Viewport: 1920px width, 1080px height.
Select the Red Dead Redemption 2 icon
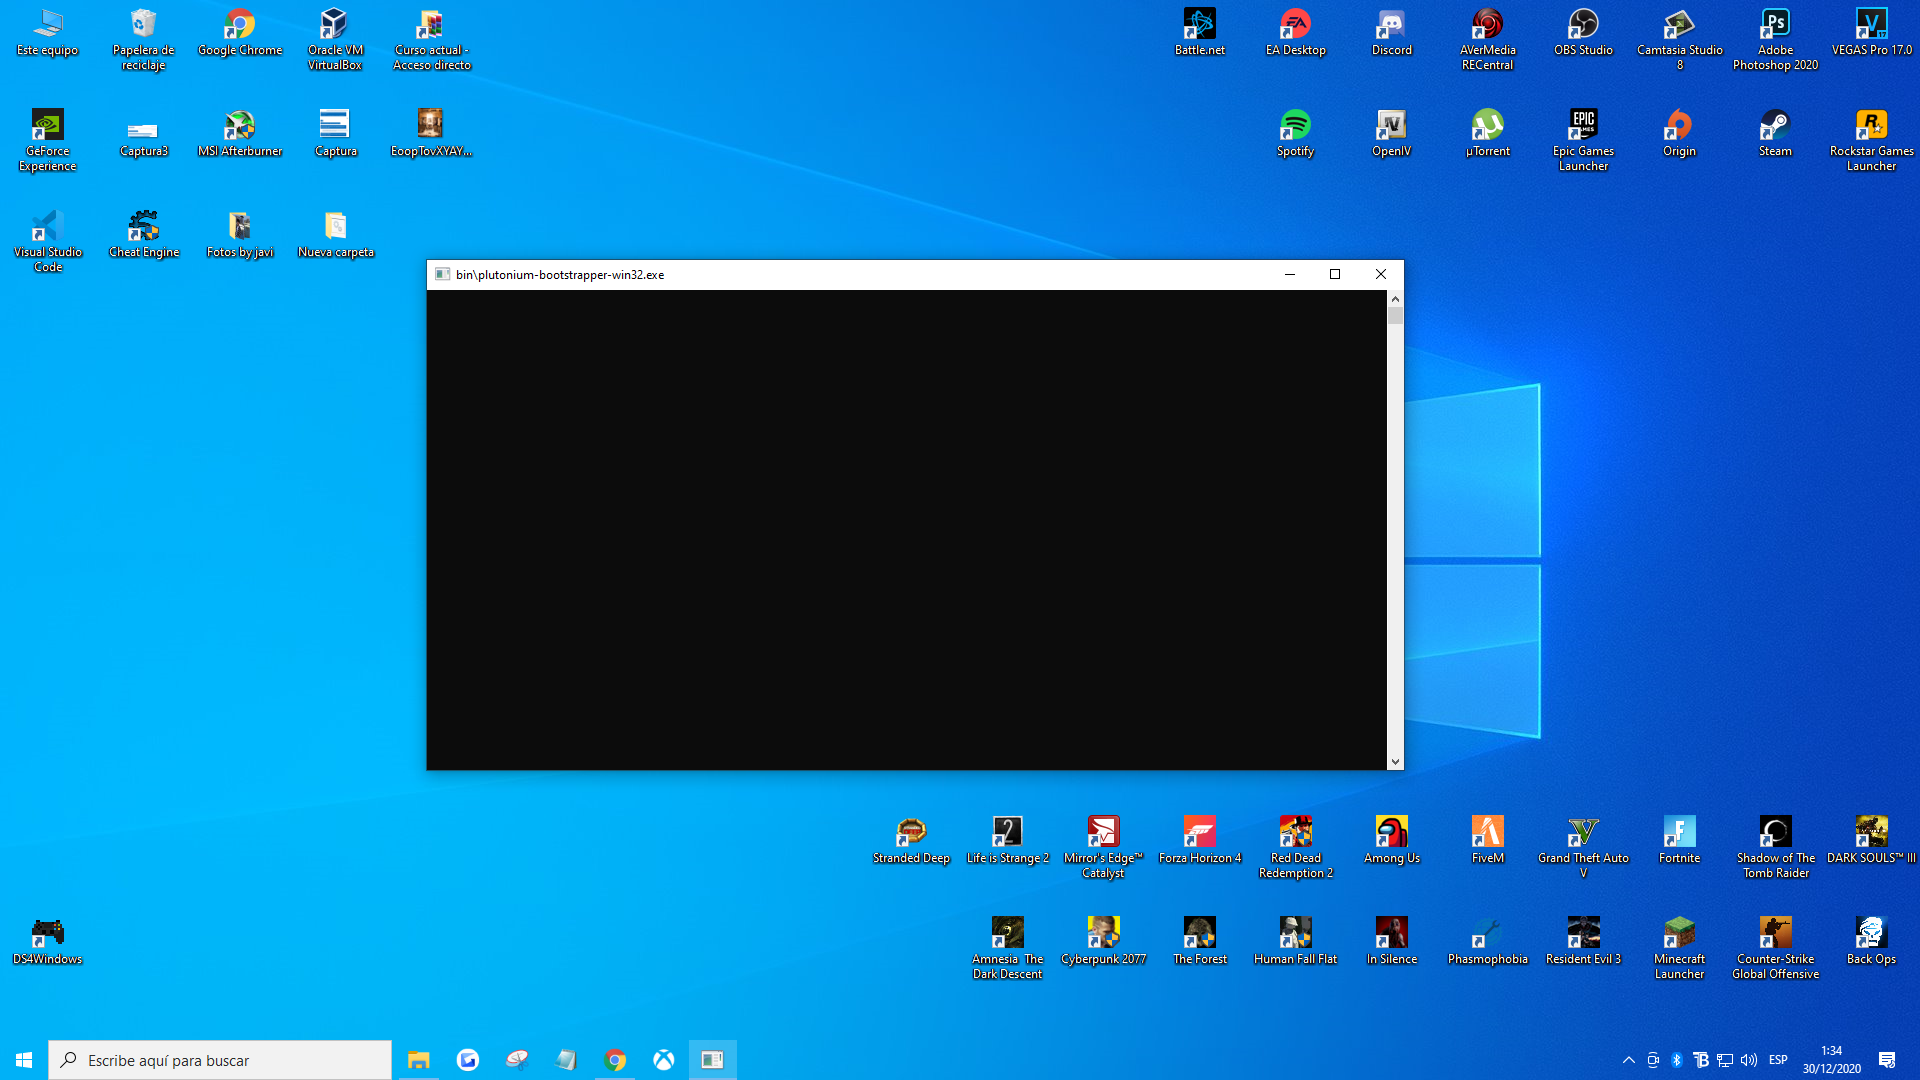point(1296,848)
